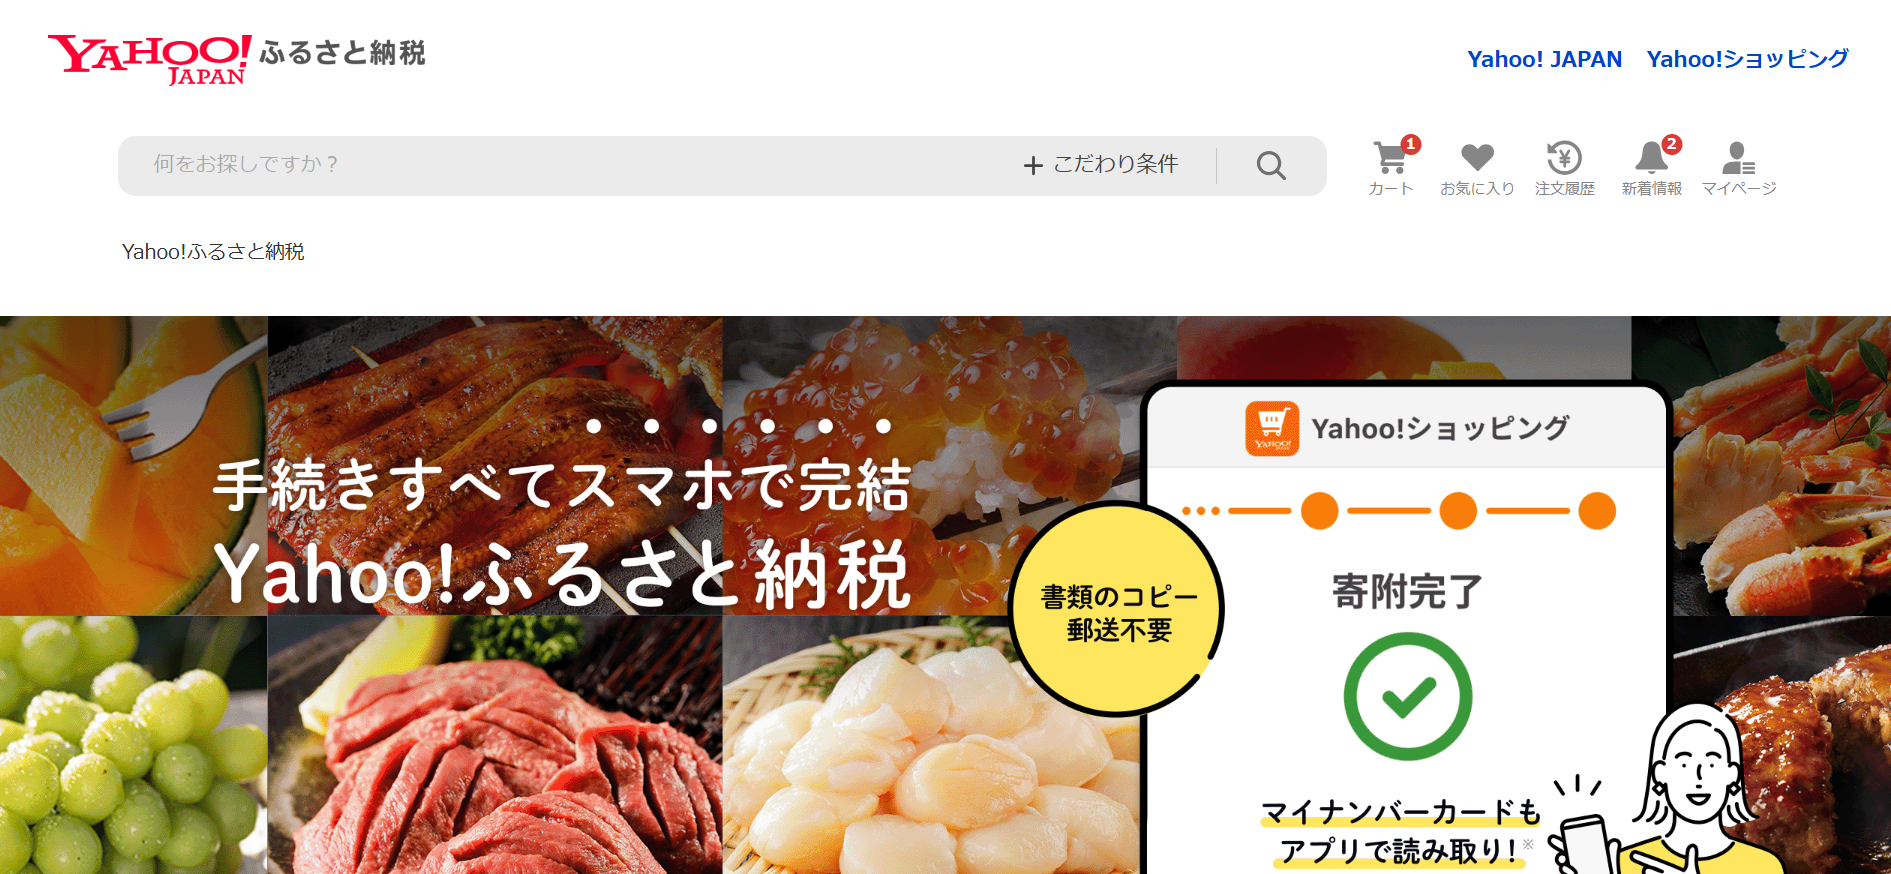Click the ふるさと納税 title text by logo

tap(343, 53)
